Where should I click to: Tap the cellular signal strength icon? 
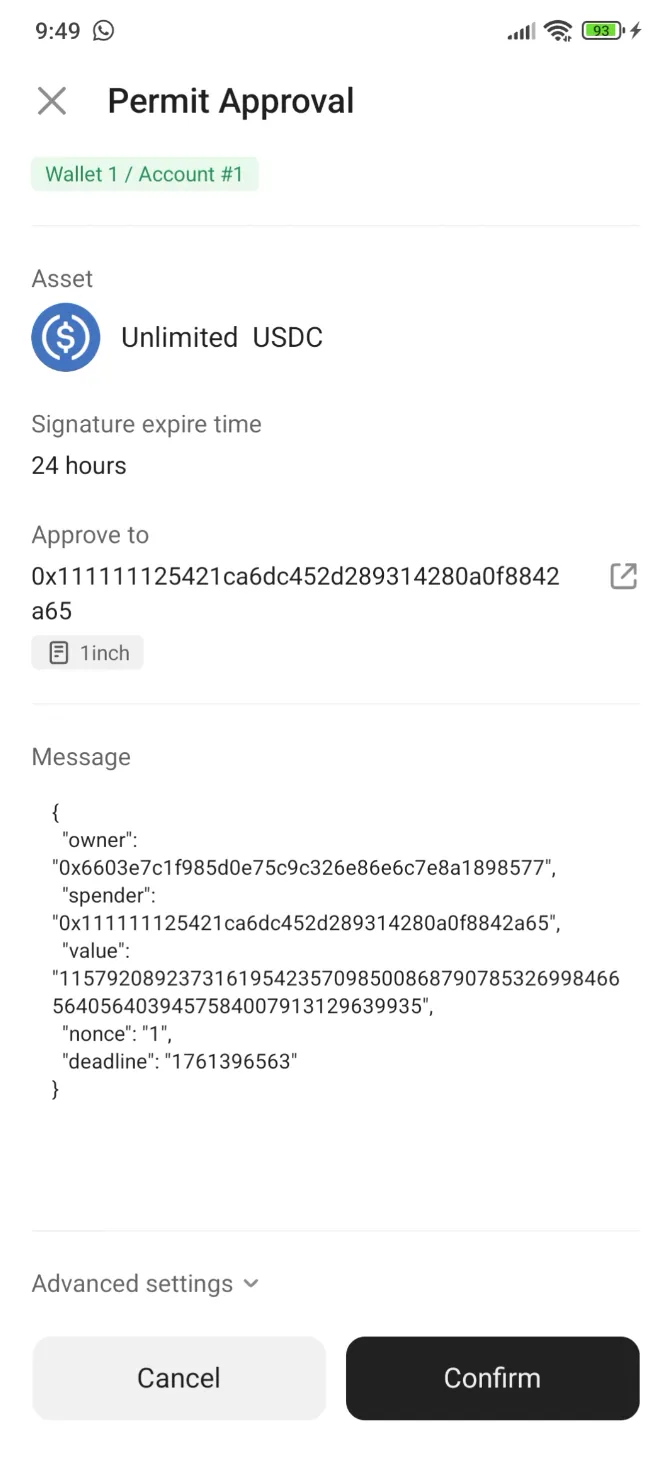tap(520, 30)
